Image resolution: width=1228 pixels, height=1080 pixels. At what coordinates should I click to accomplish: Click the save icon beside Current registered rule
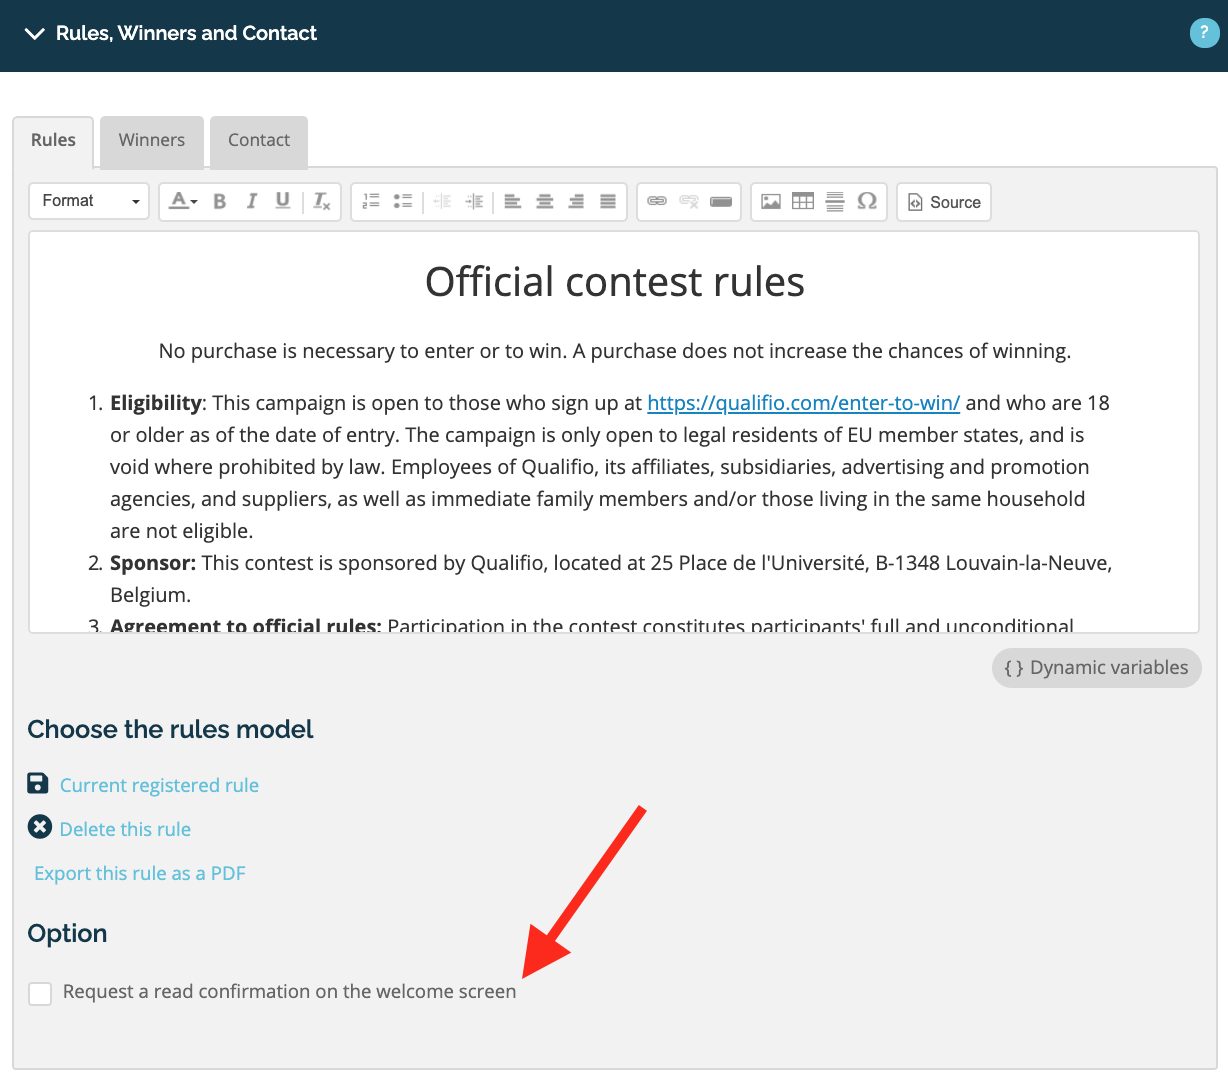click(x=38, y=783)
